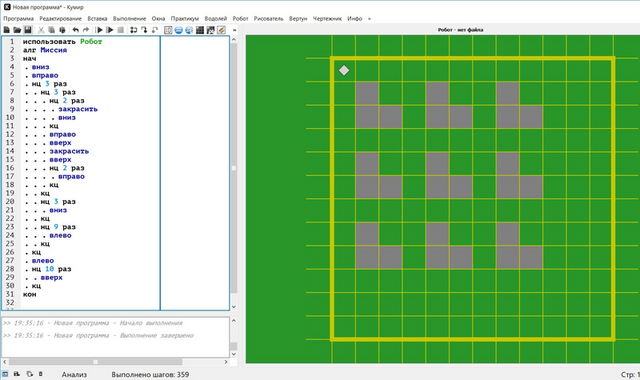This screenshot has width=640, height=380.
Task: Open the Редактирование menu
Action: 60,18
